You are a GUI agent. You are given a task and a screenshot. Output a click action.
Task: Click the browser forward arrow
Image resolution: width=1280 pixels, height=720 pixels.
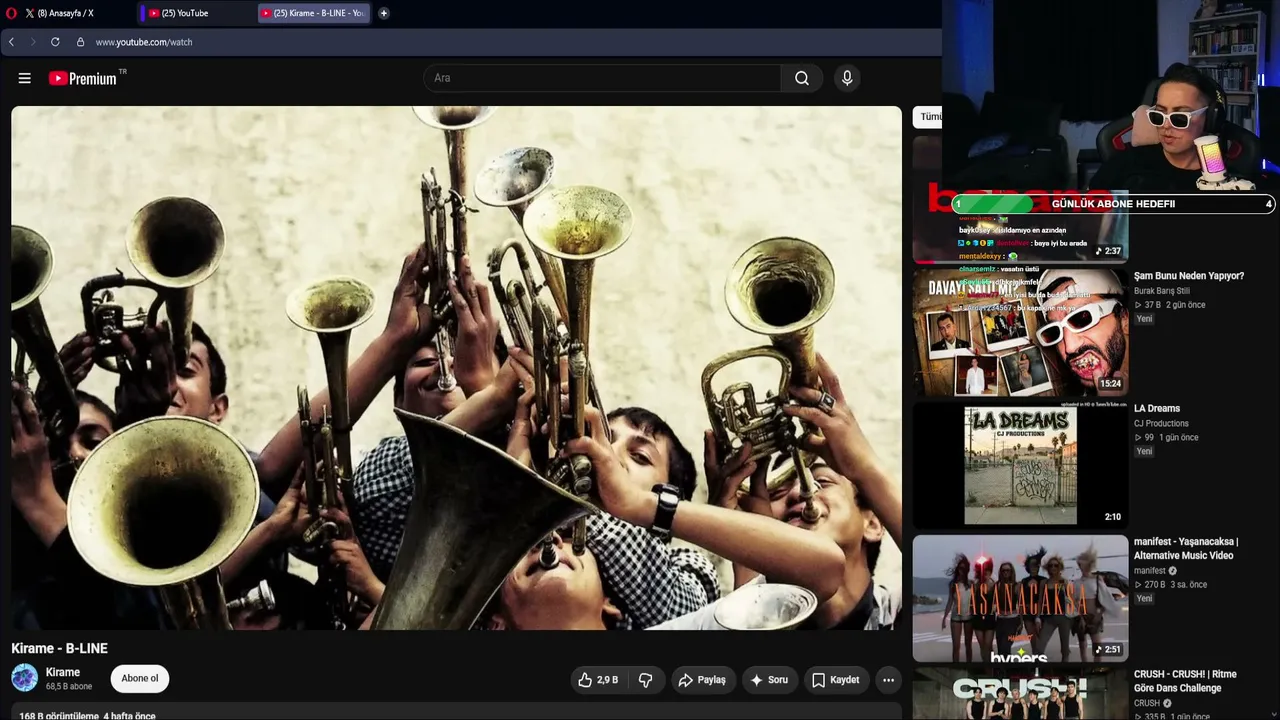32,42
